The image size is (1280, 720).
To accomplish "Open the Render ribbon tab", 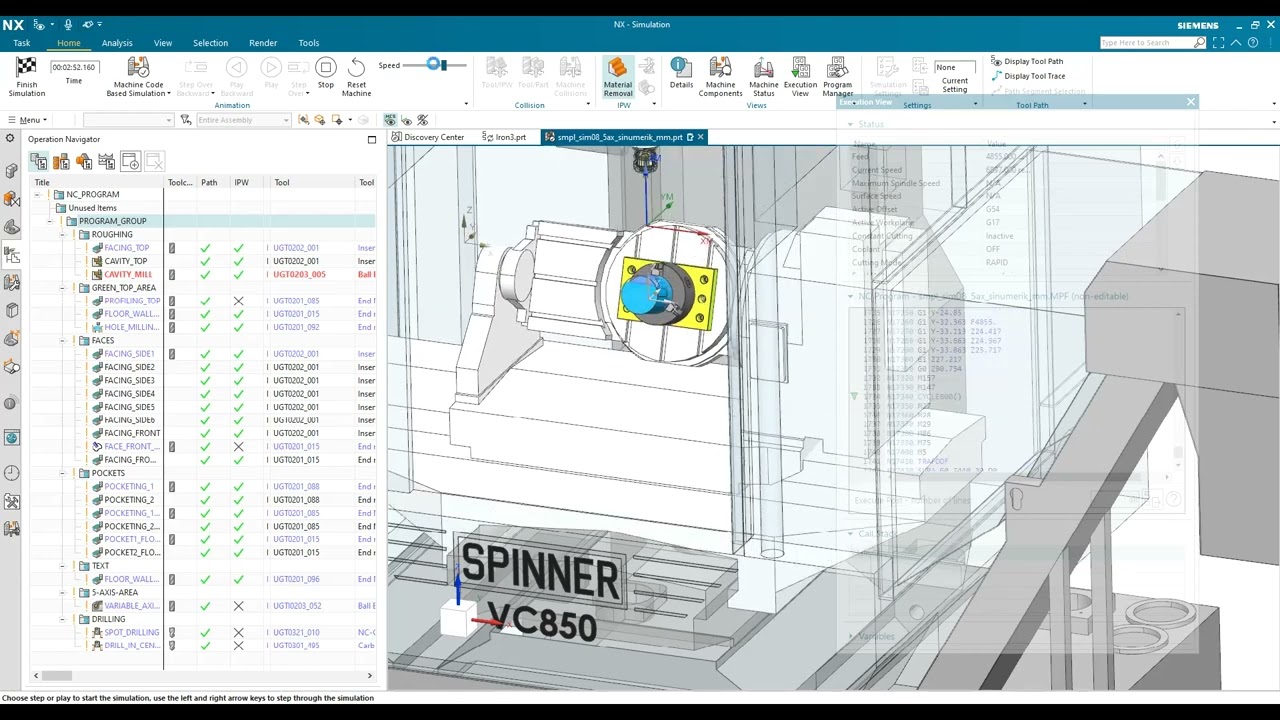I will pyautogui.click(x=263, y=43).
